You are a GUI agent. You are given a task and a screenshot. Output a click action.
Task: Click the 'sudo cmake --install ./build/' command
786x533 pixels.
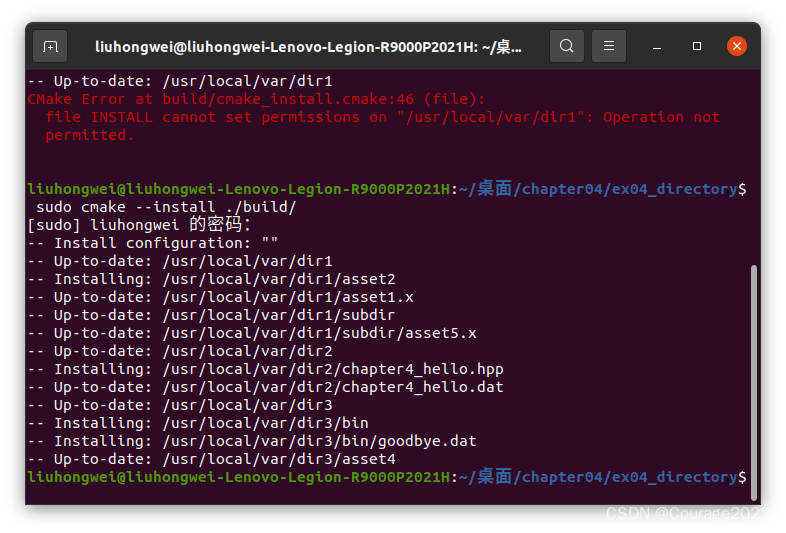(166, 207)
